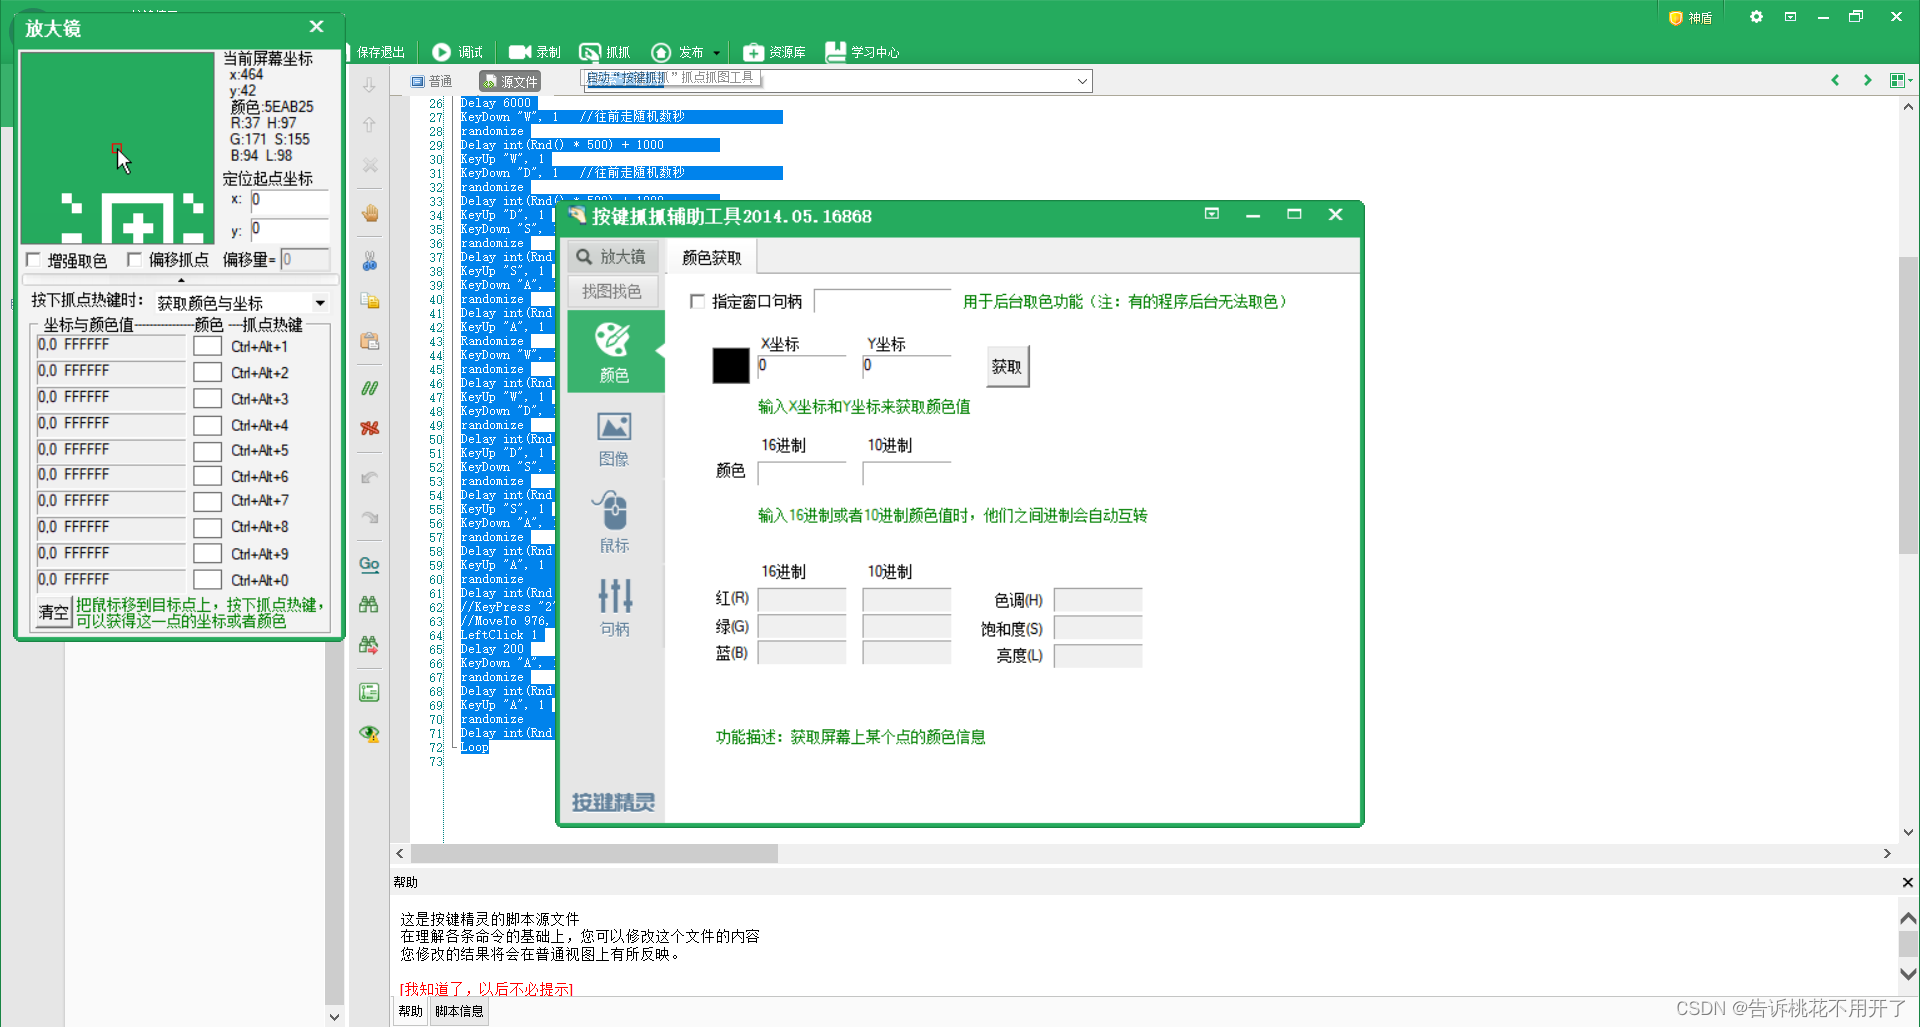Screen dimensions: 1920x1027
Task: Click the navigate forward arrow in the editor header
Action: point(1867,80)
